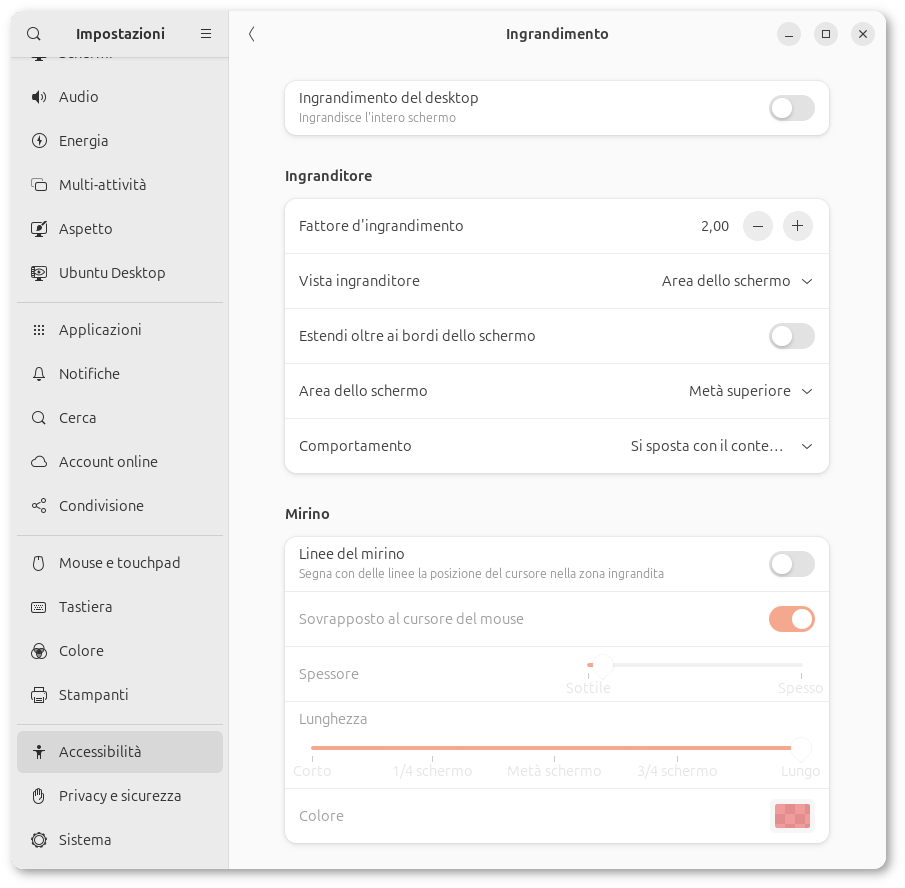Toggle Estendi oltre ai bordi dello schermo
Viewport: 905px width, 888px height.
tap(791, 336)
